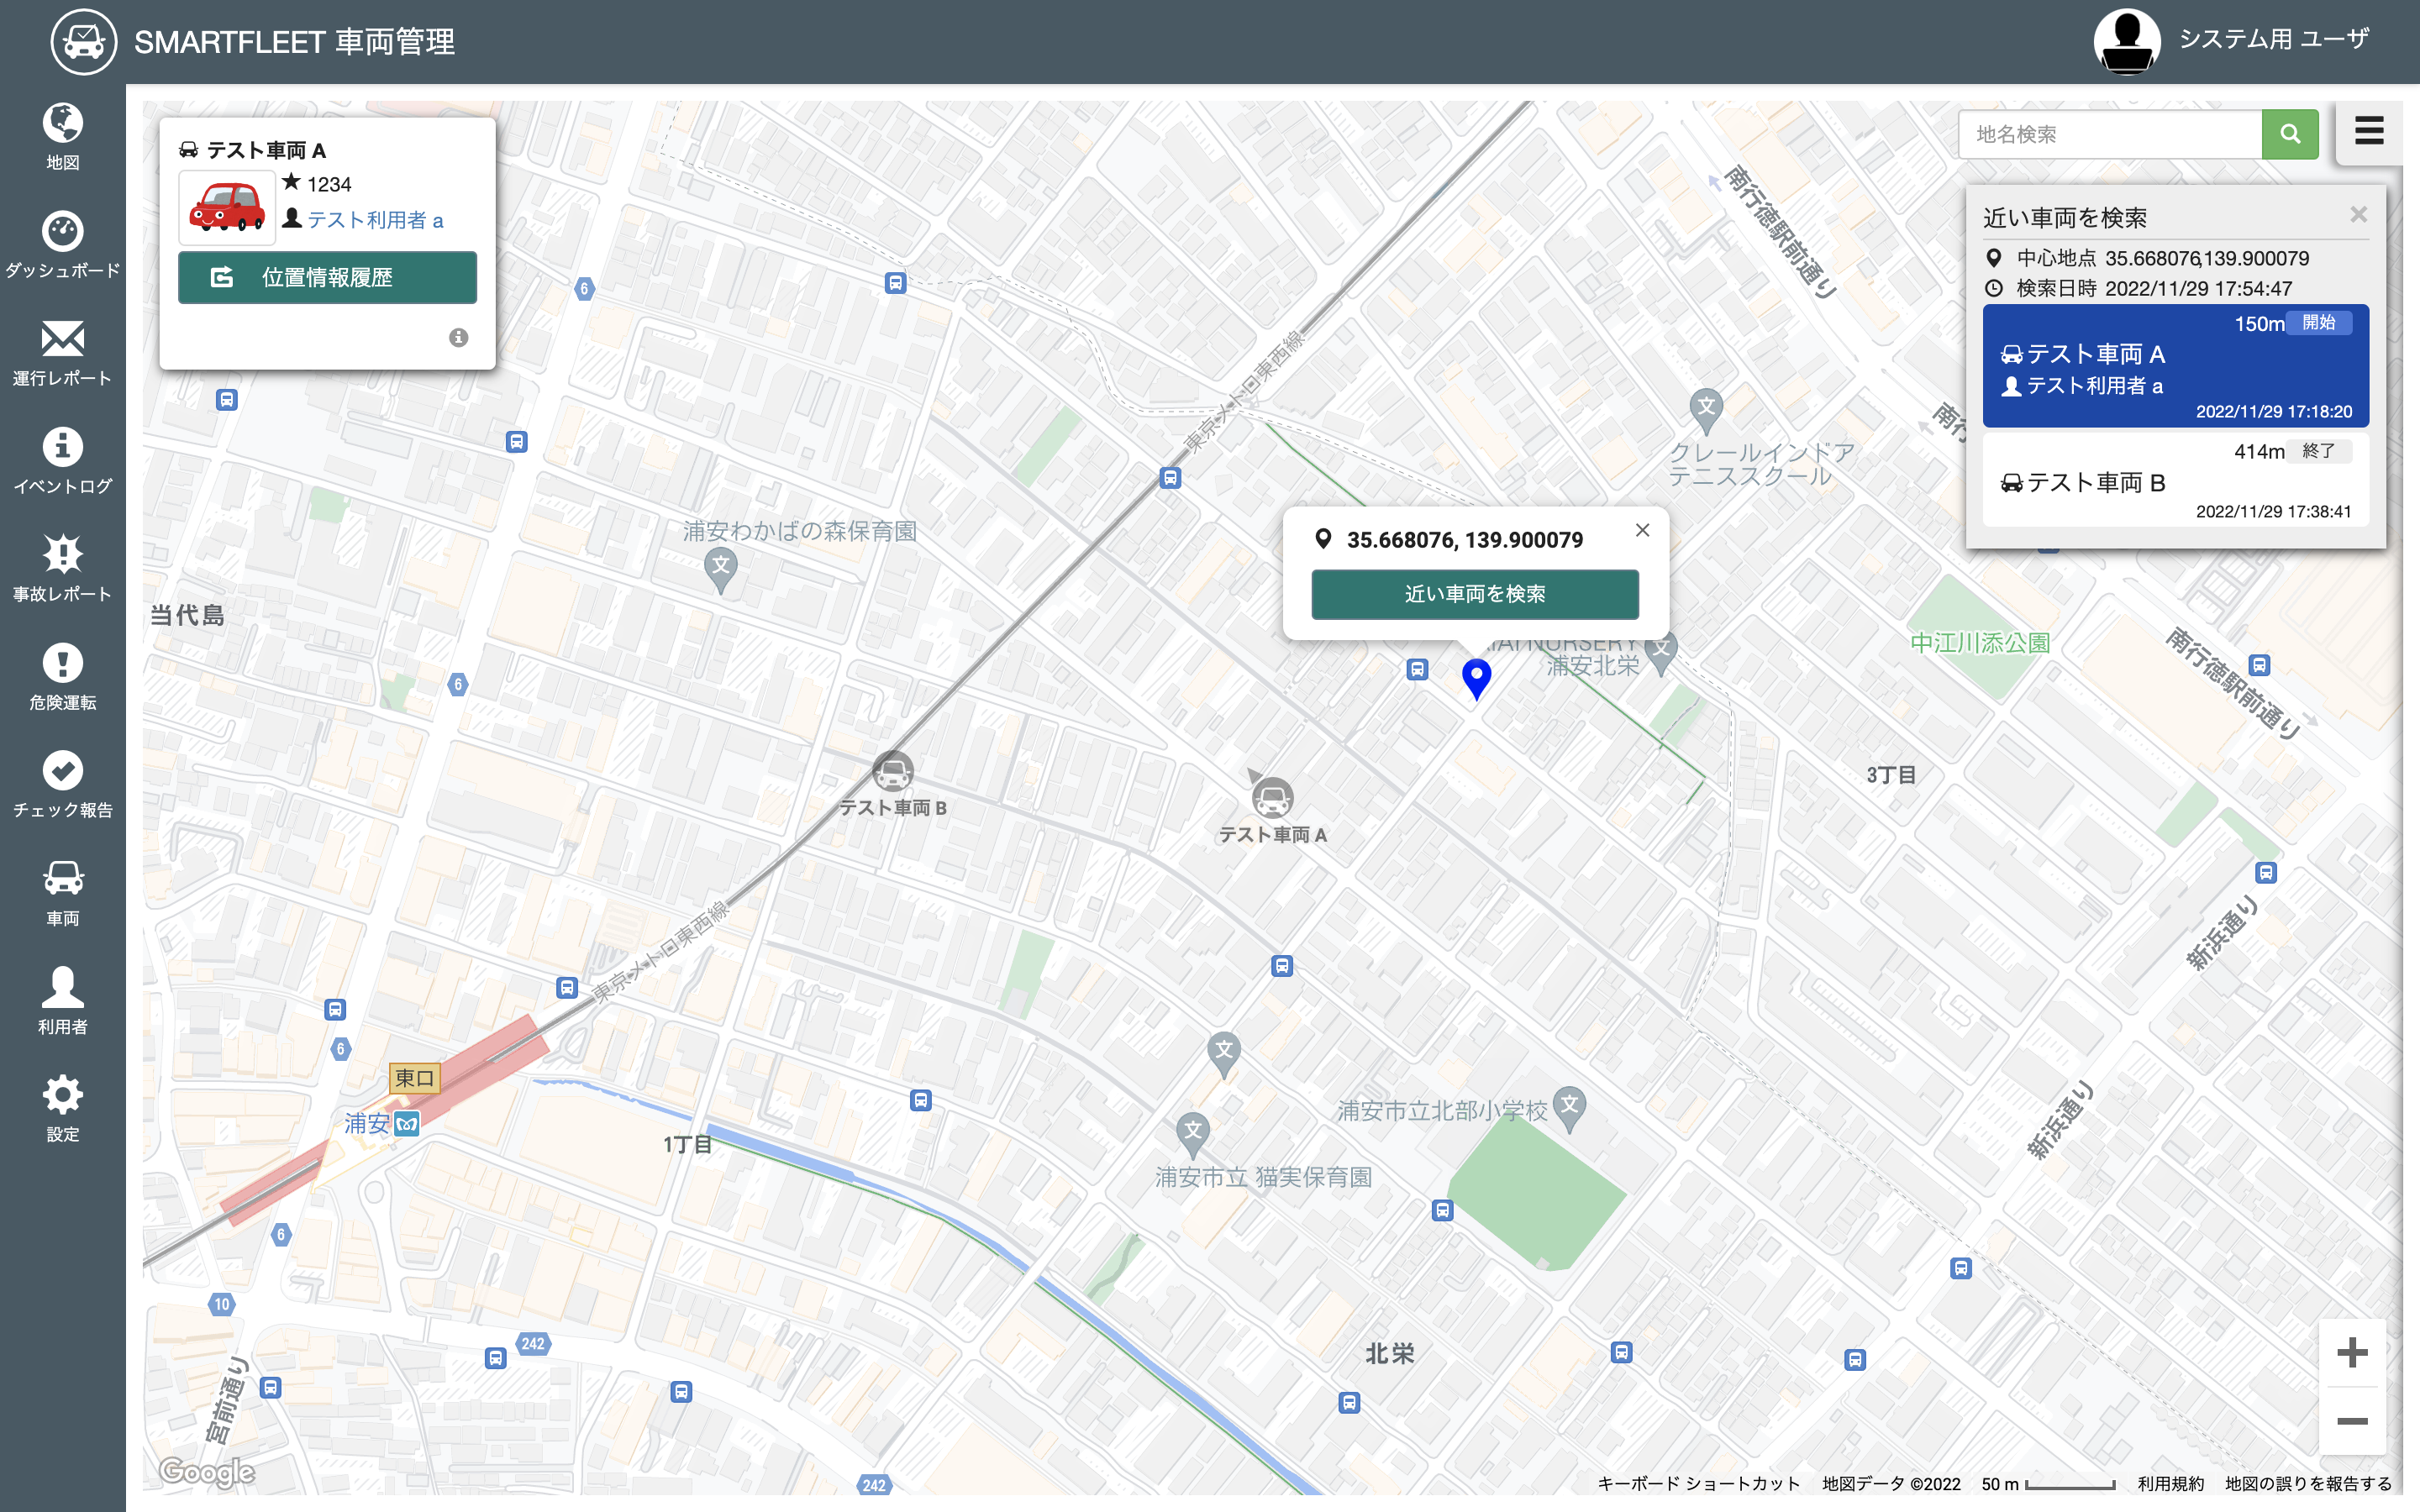Screen dimensions: 2420x1512
Task: Open 設定 settings from sidebar
Action: coord(62,1110)
